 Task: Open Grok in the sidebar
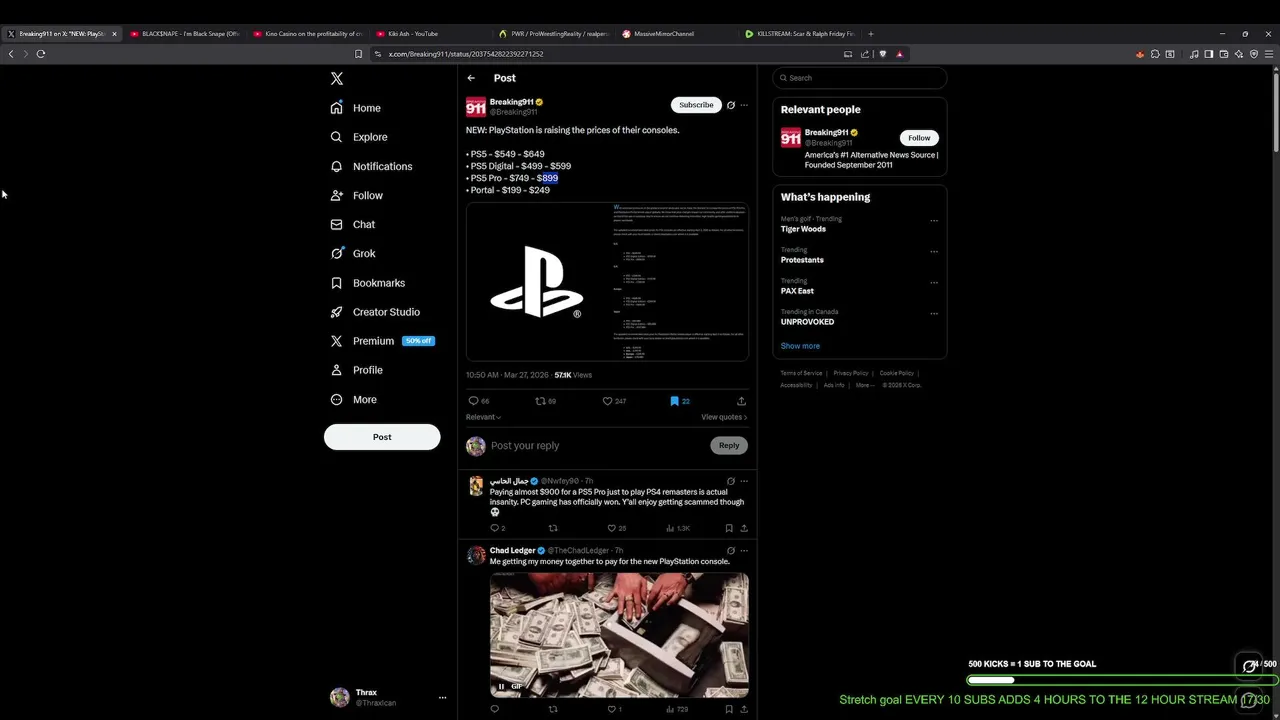coord(353,253)
